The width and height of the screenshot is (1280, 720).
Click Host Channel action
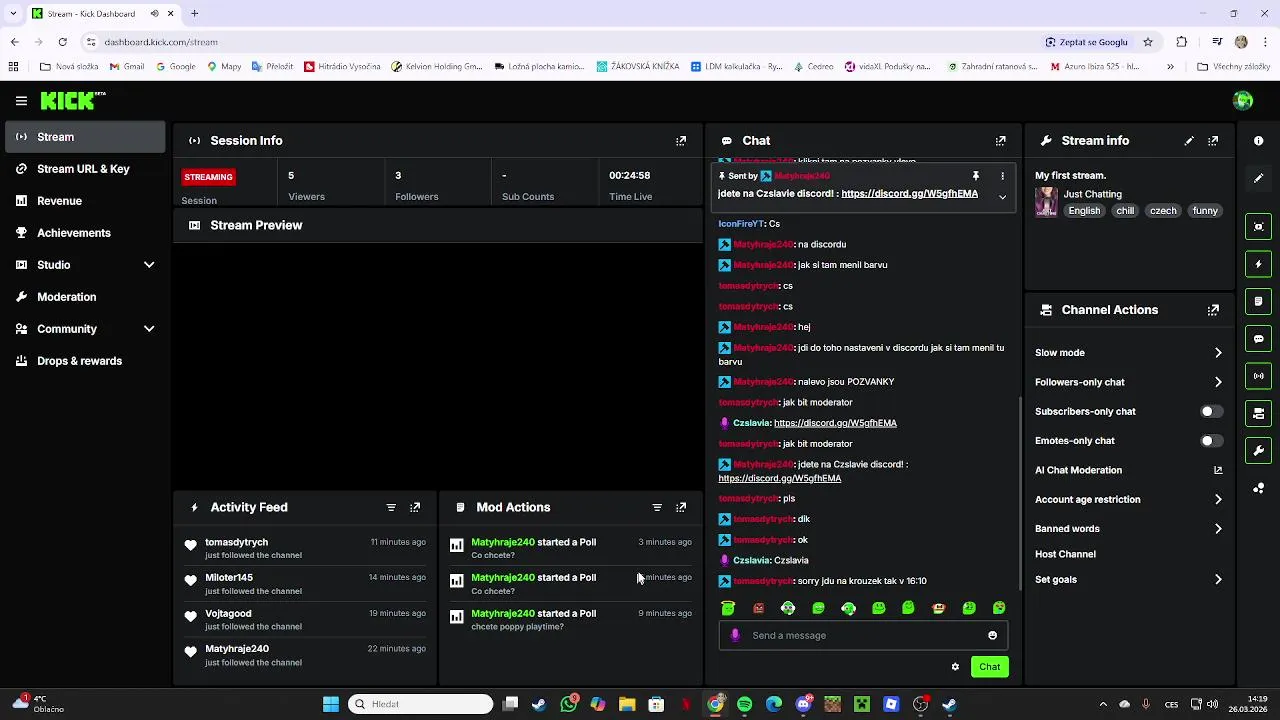click(1065, 554)
